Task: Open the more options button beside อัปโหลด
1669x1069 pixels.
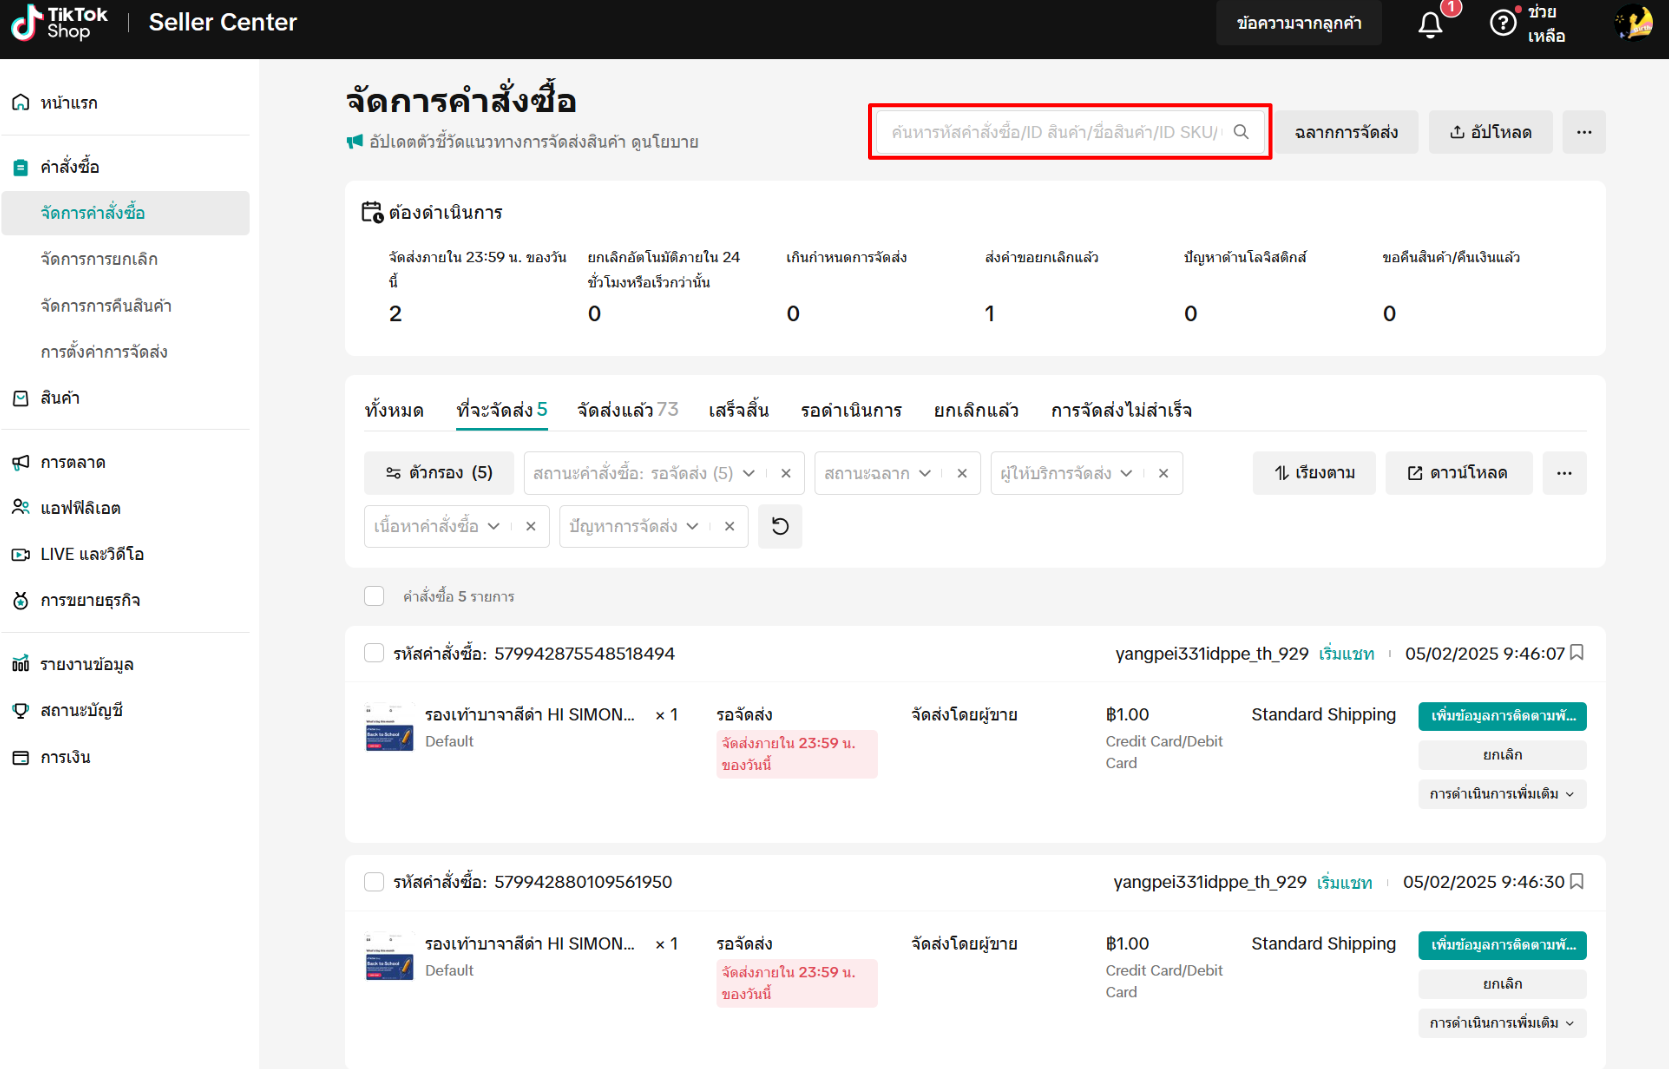Action: click(1584, 132)
